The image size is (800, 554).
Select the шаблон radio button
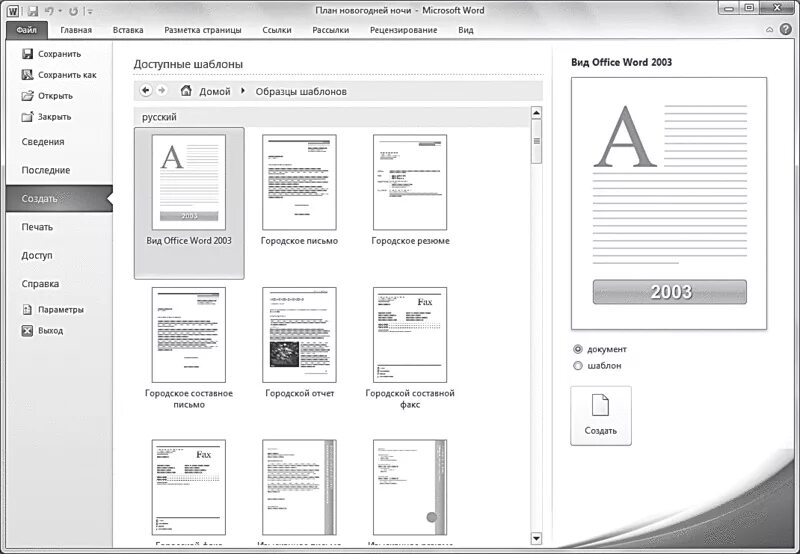[x=578, y=365]
